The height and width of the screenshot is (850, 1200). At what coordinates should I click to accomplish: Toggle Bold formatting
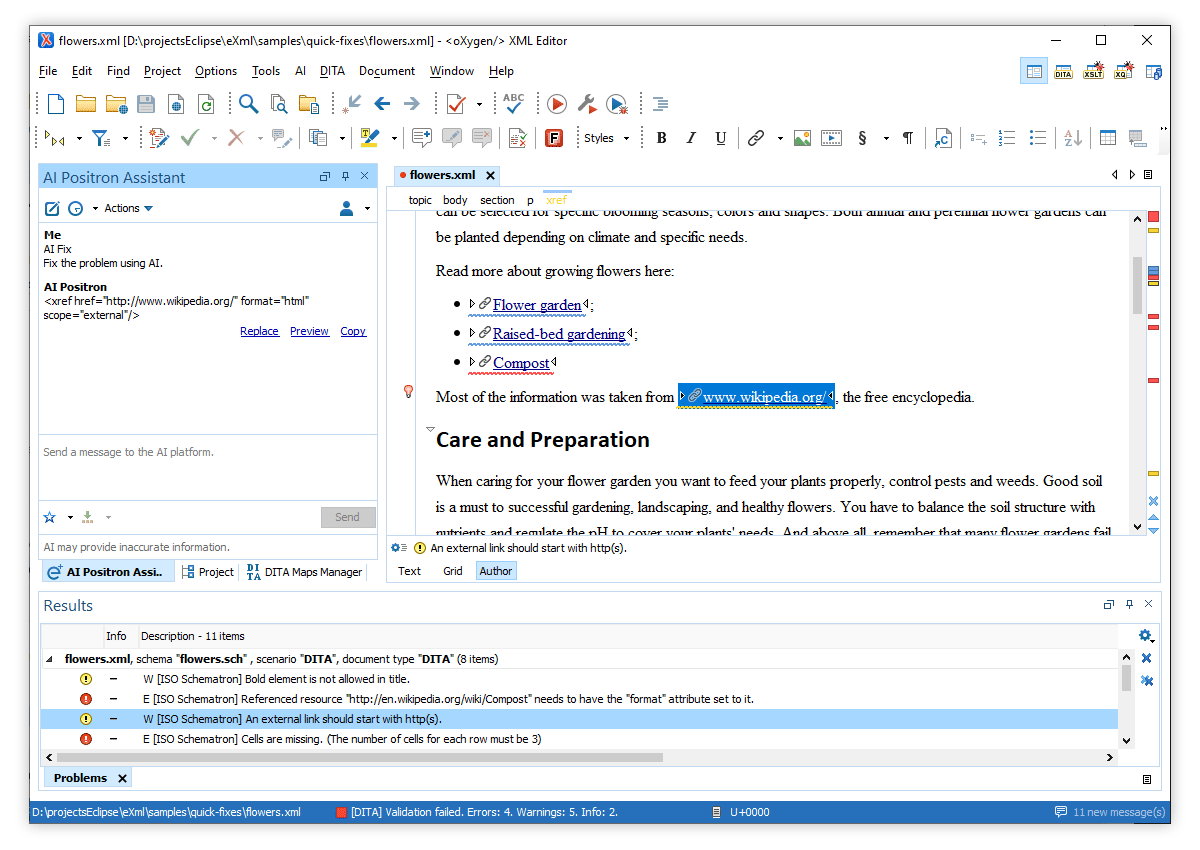click(x=661, y=138)
